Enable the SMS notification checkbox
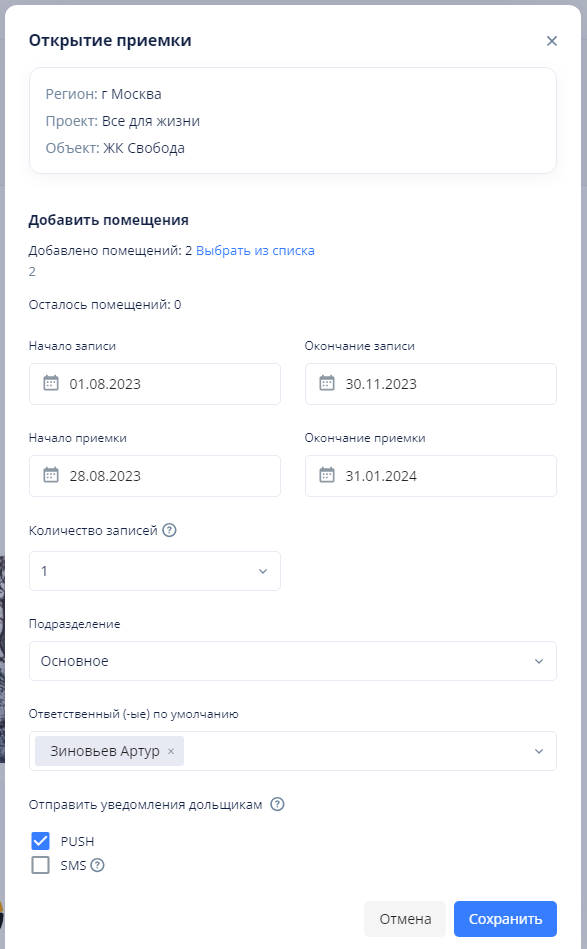 tap(40, 865)
